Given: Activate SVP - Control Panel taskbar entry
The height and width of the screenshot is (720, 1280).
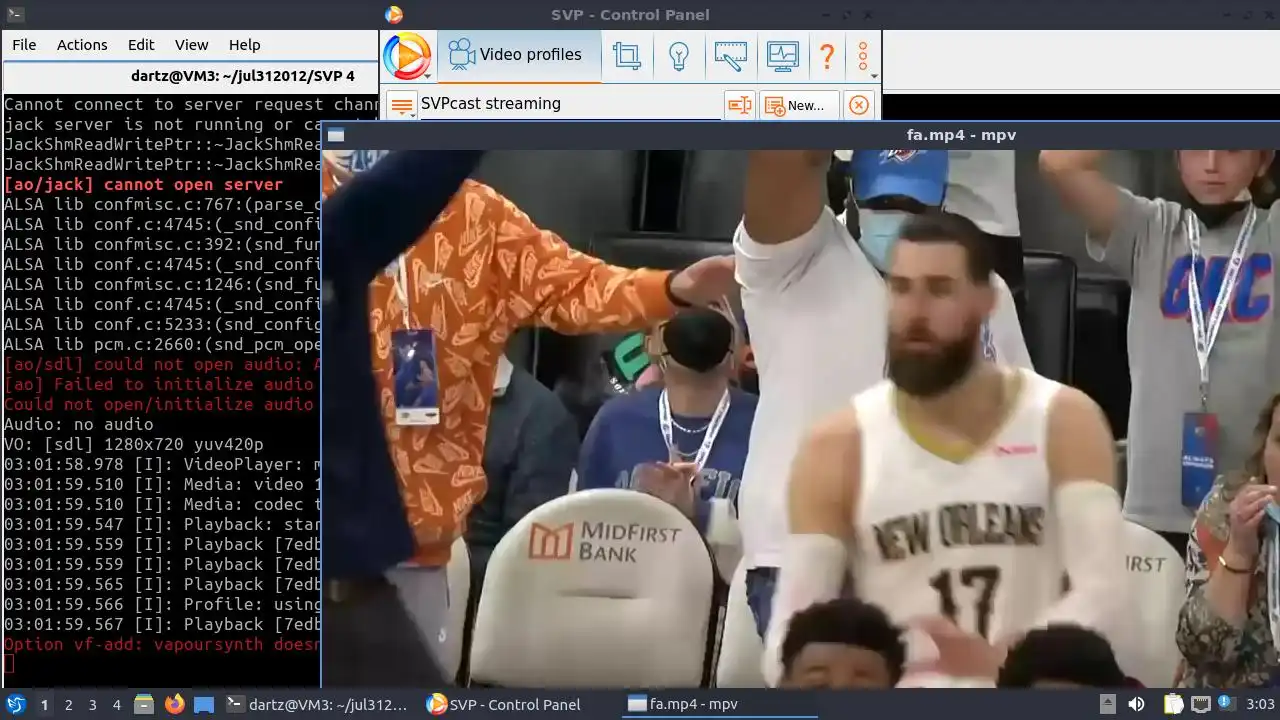Looking at the screenshot, I should point(518,705).
